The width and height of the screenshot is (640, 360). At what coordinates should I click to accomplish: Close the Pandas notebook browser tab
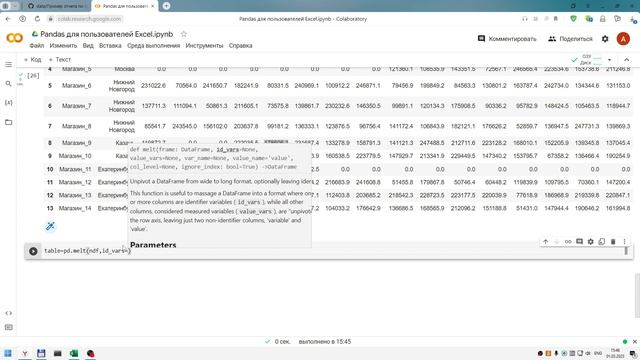click(152, 6)
